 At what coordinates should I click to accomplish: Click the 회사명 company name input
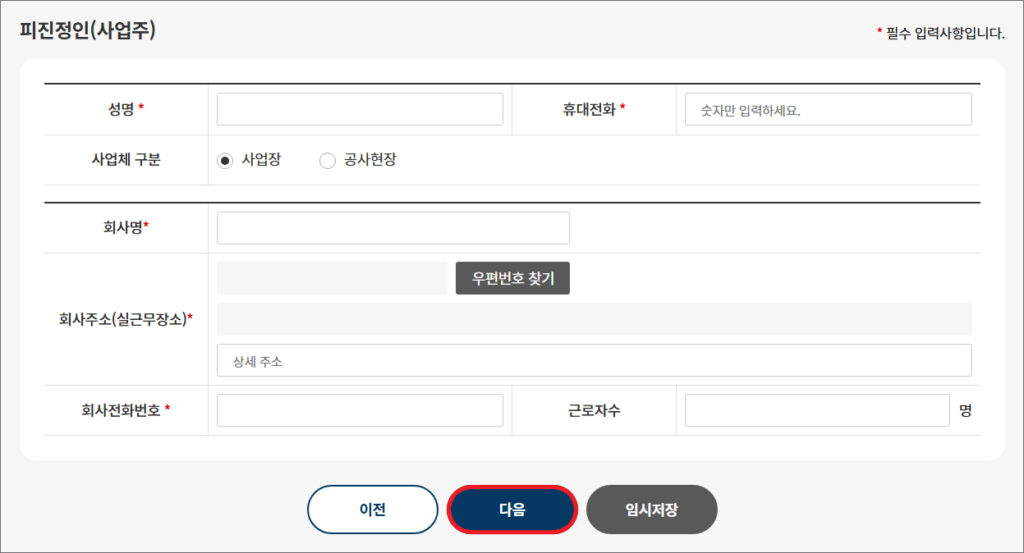pyautogui.click(x=393, y=228)
